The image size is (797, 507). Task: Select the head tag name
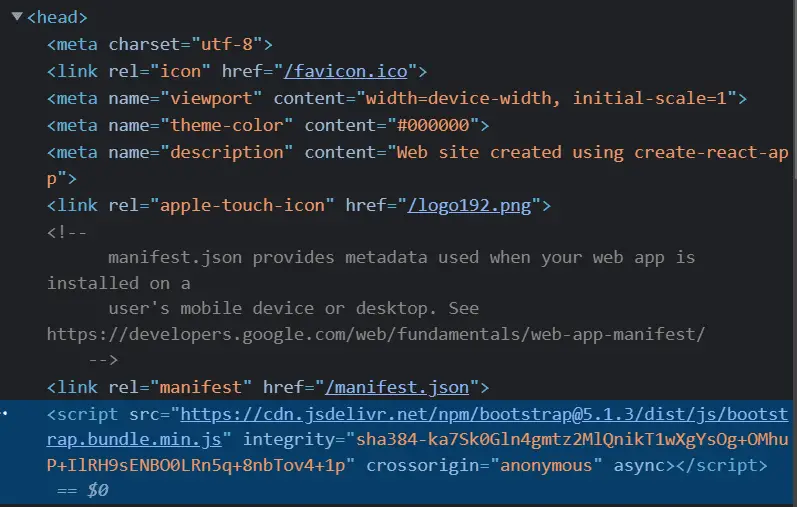pos(57,17)
